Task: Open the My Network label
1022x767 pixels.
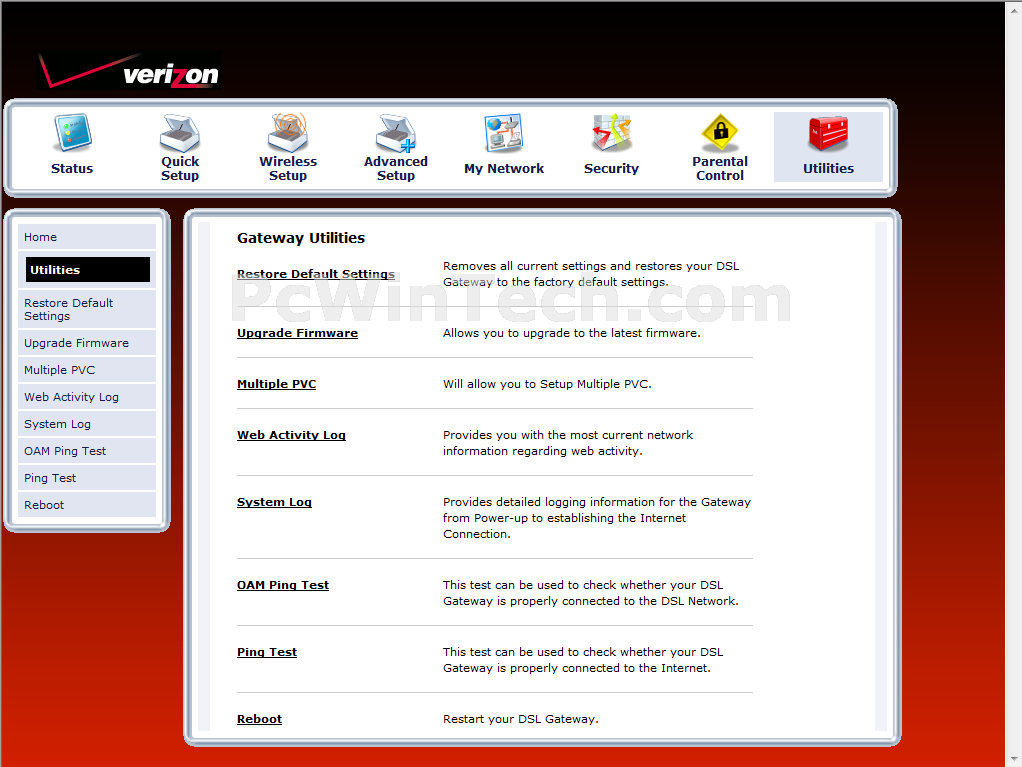Action: pyautogui.click(x=504, y=169)
